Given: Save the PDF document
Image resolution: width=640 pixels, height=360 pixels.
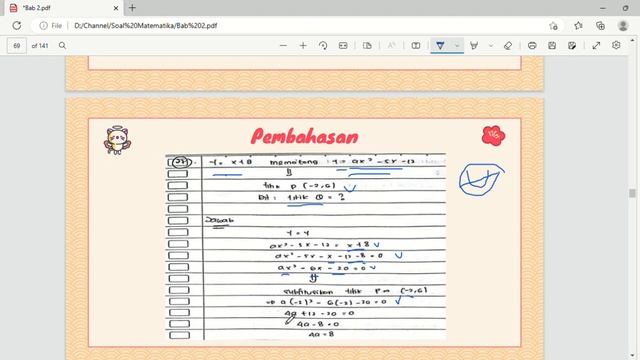Looking at the screenshot, I should coord(552,46).
